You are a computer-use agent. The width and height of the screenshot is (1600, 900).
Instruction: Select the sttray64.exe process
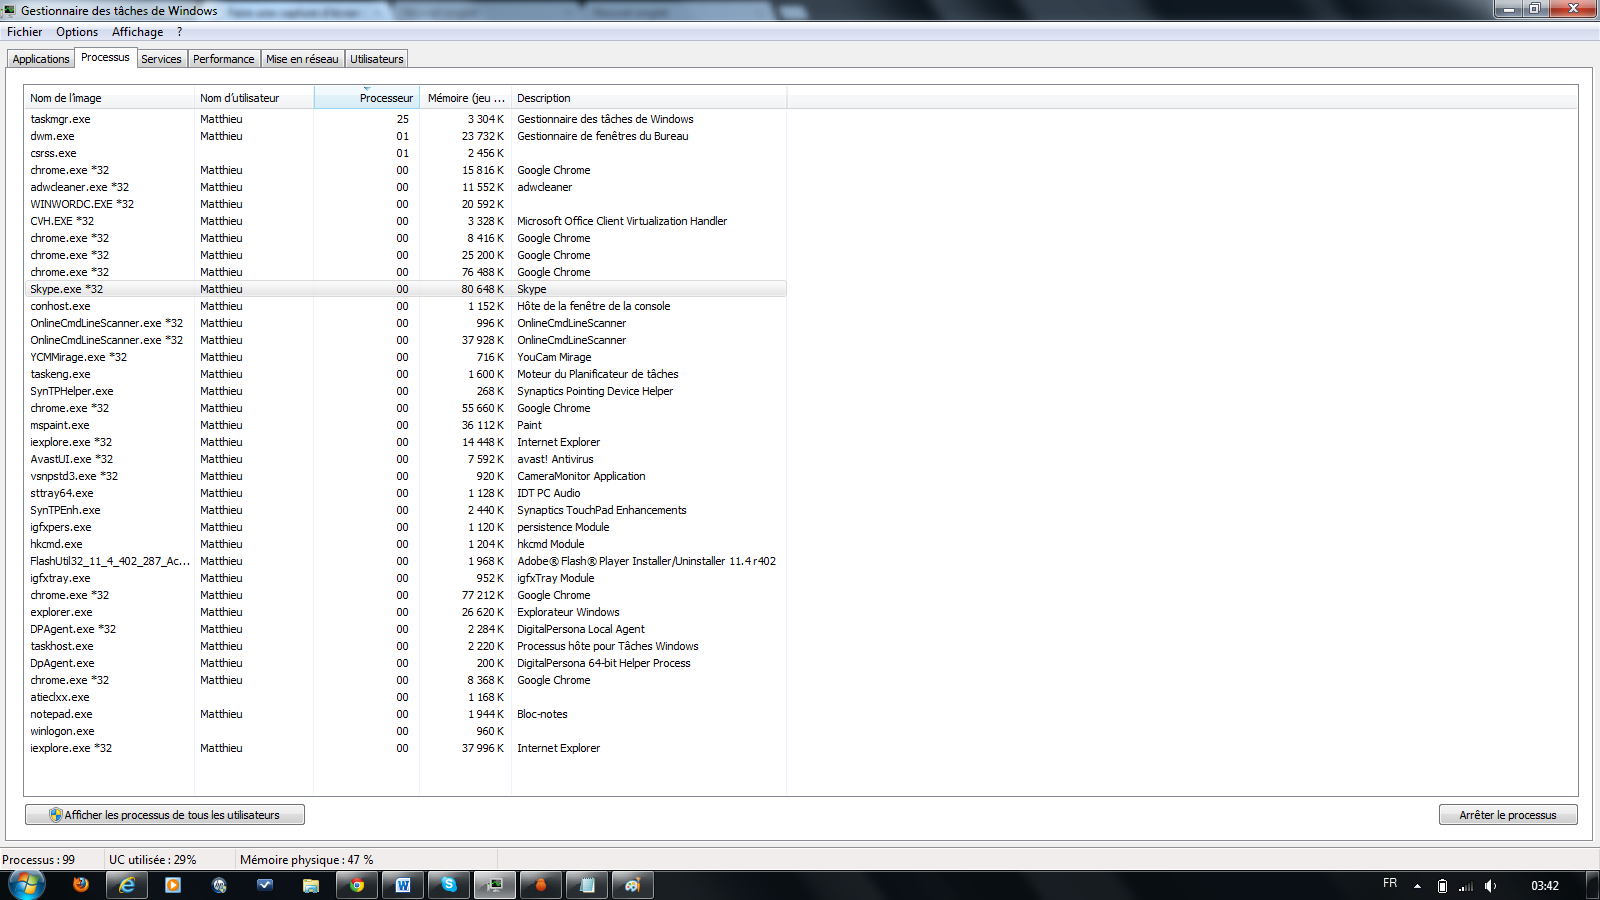[406, 493]
